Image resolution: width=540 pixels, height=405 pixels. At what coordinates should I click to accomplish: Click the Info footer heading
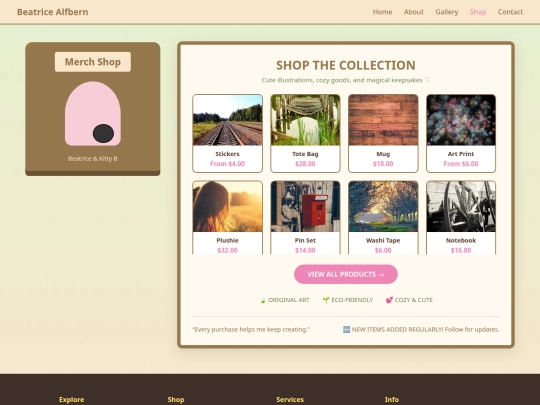tap(392, 399)
